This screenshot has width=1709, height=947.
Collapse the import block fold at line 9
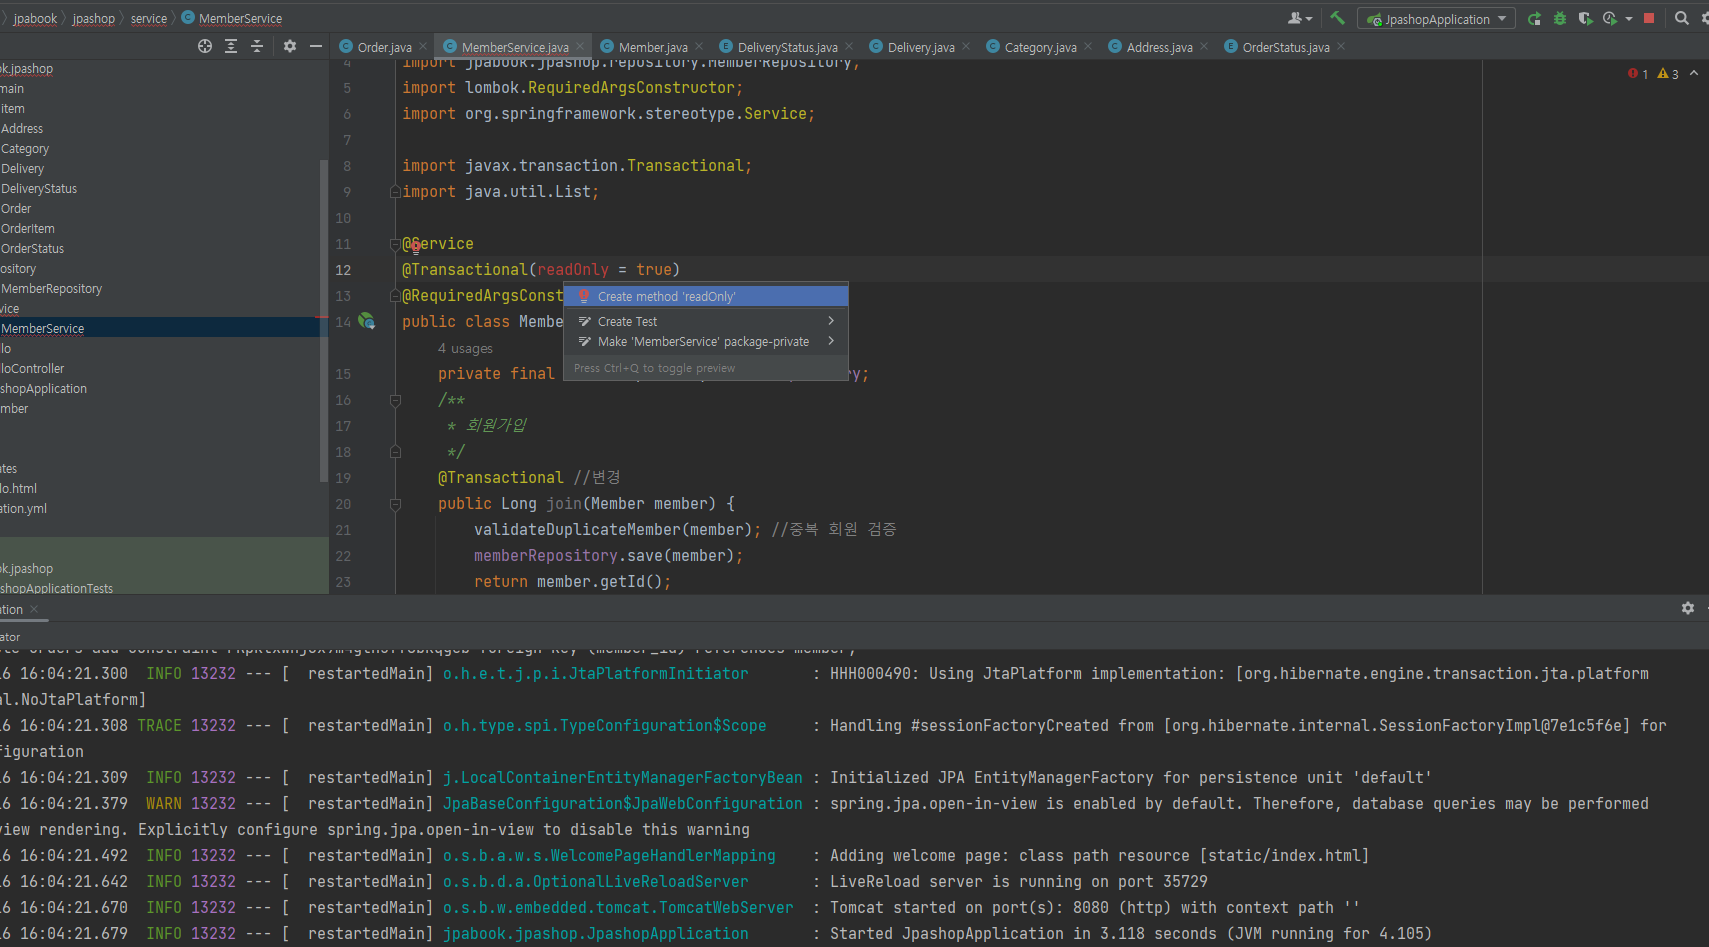[x=395, y=192]
